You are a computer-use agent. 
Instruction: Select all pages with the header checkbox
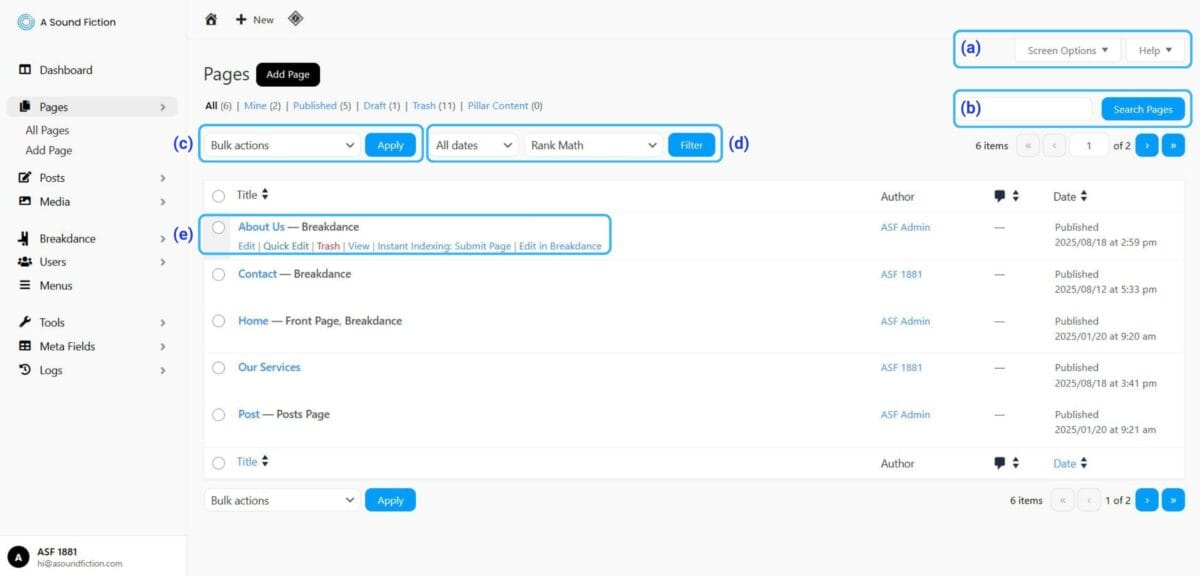218,195
